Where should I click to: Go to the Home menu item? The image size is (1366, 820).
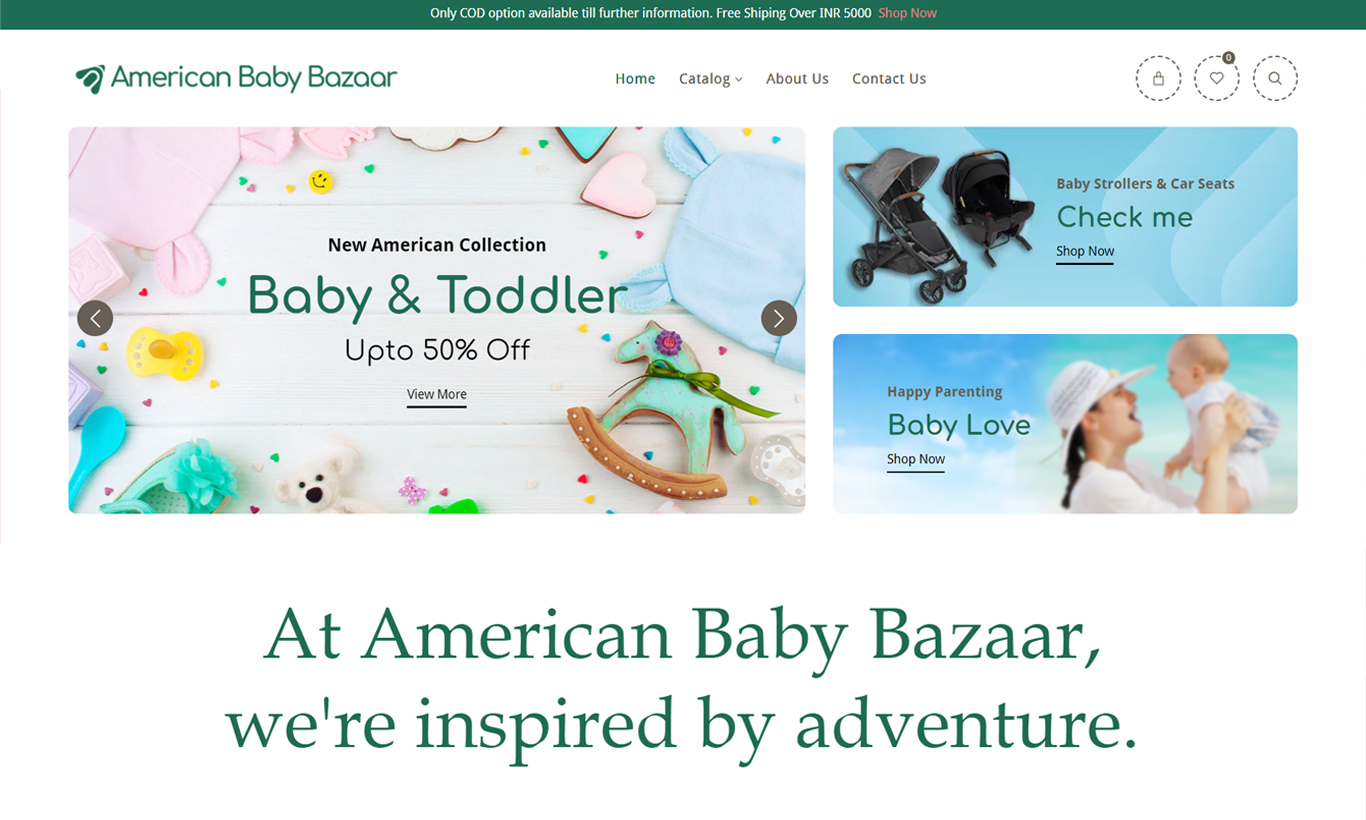point(635,78)
